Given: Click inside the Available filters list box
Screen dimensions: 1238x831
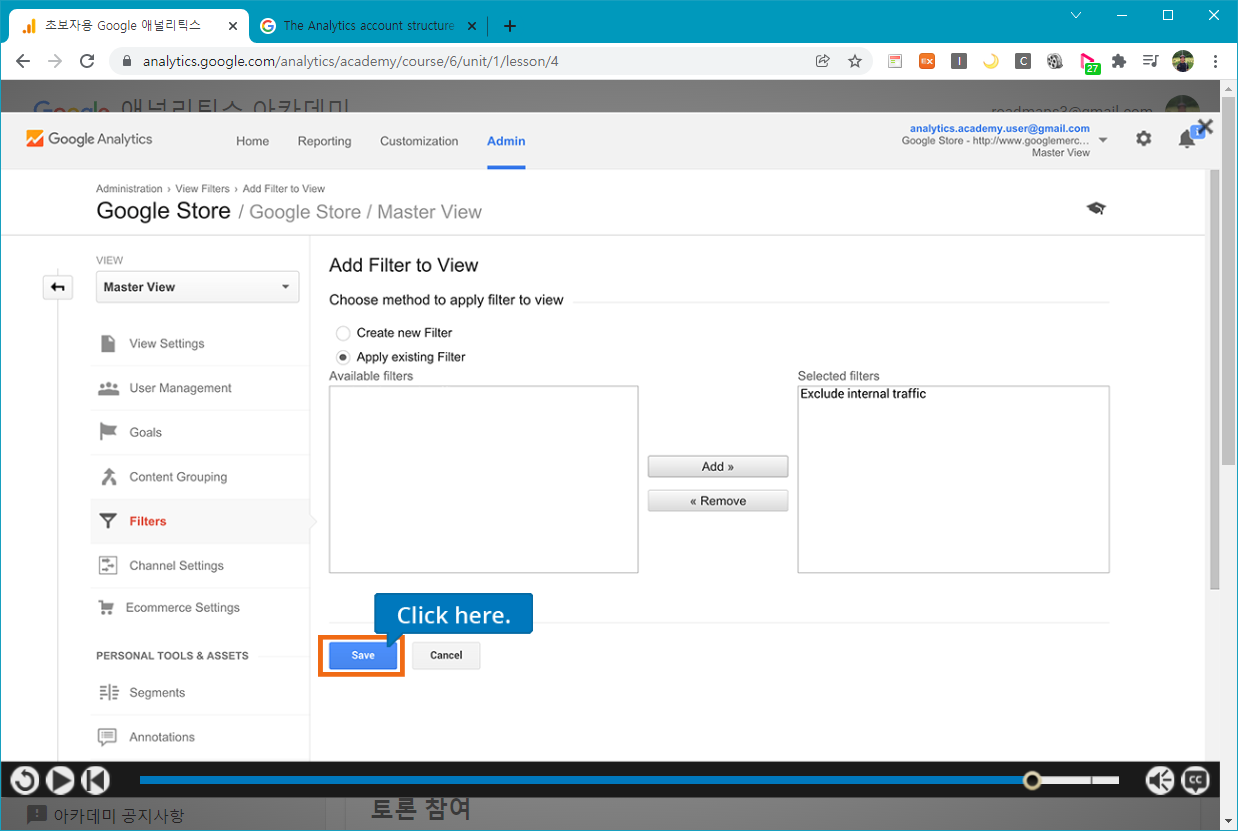Looking at the screenshot, I should click(484, 479).
